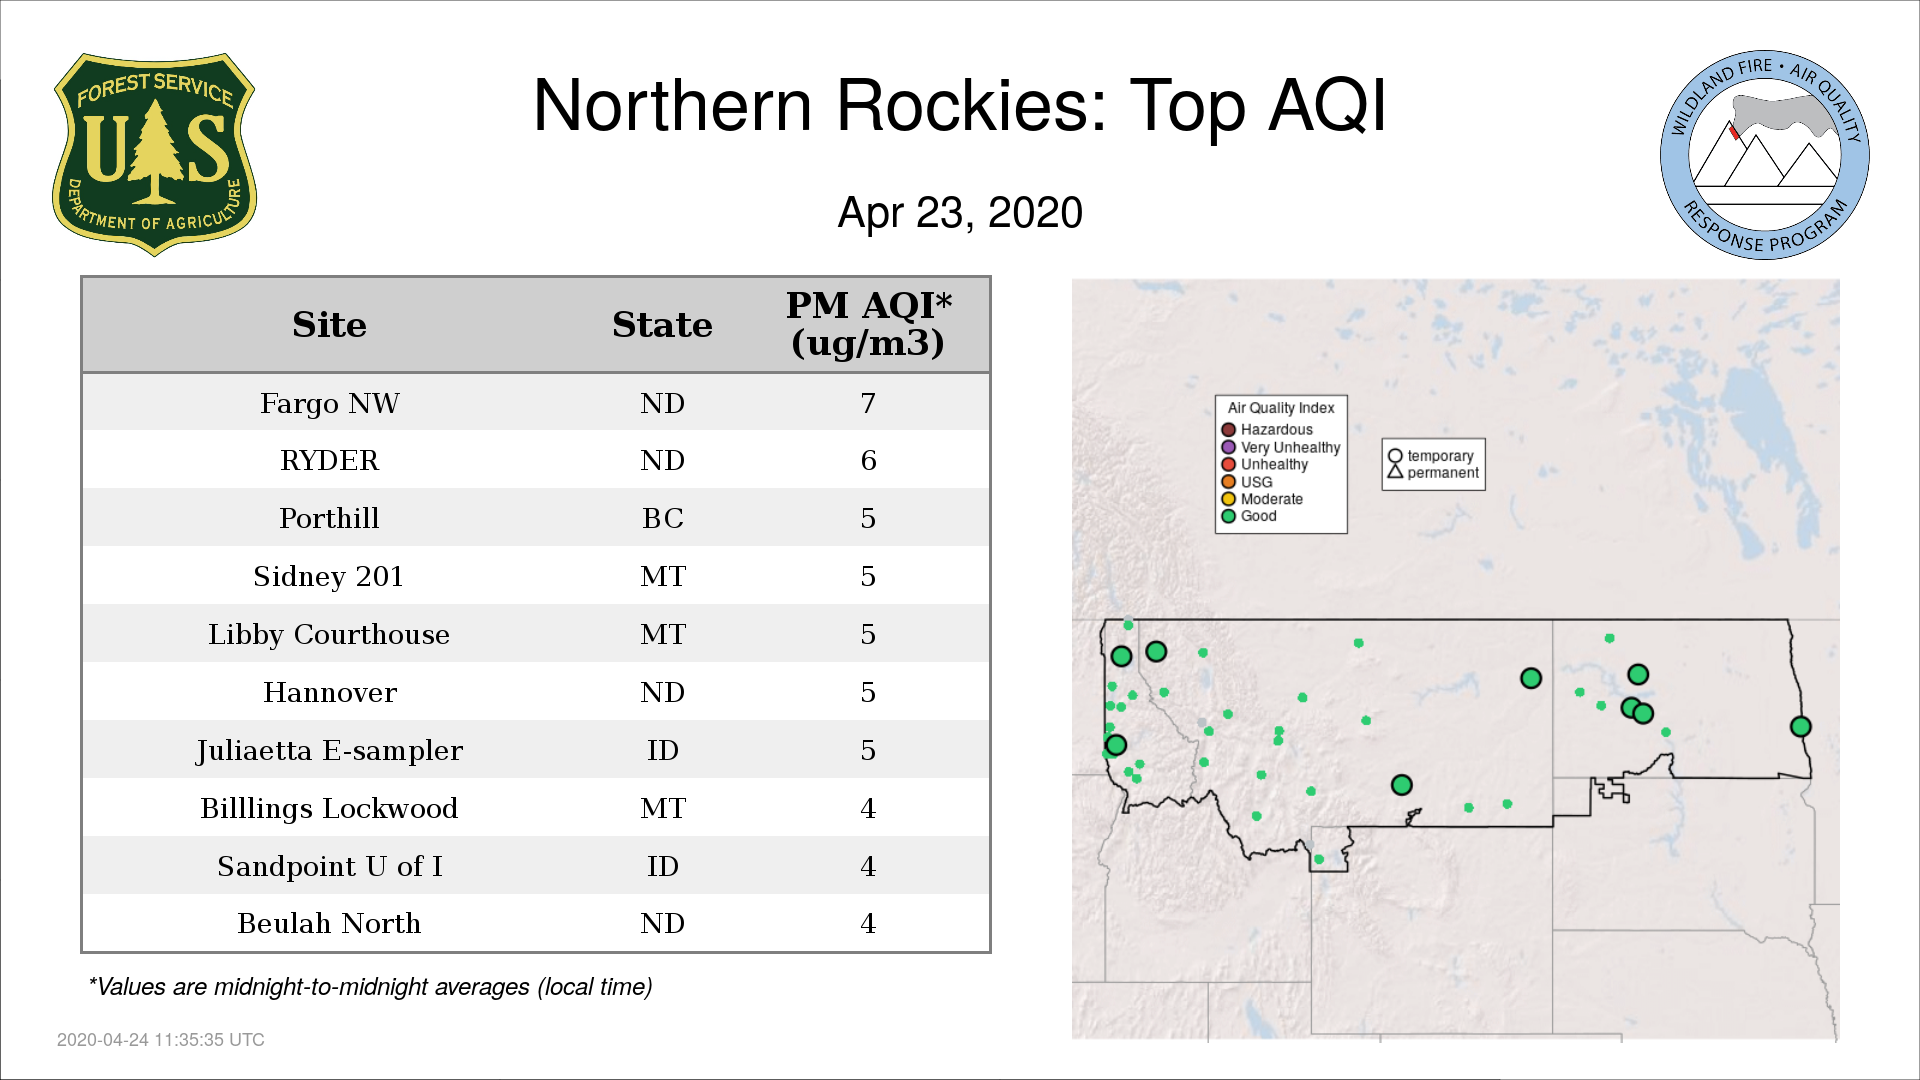The width and height of the screenshot is (1920, 1080).
Task: Click the Apr 23, 2020 date
Action: coord(960,212)
